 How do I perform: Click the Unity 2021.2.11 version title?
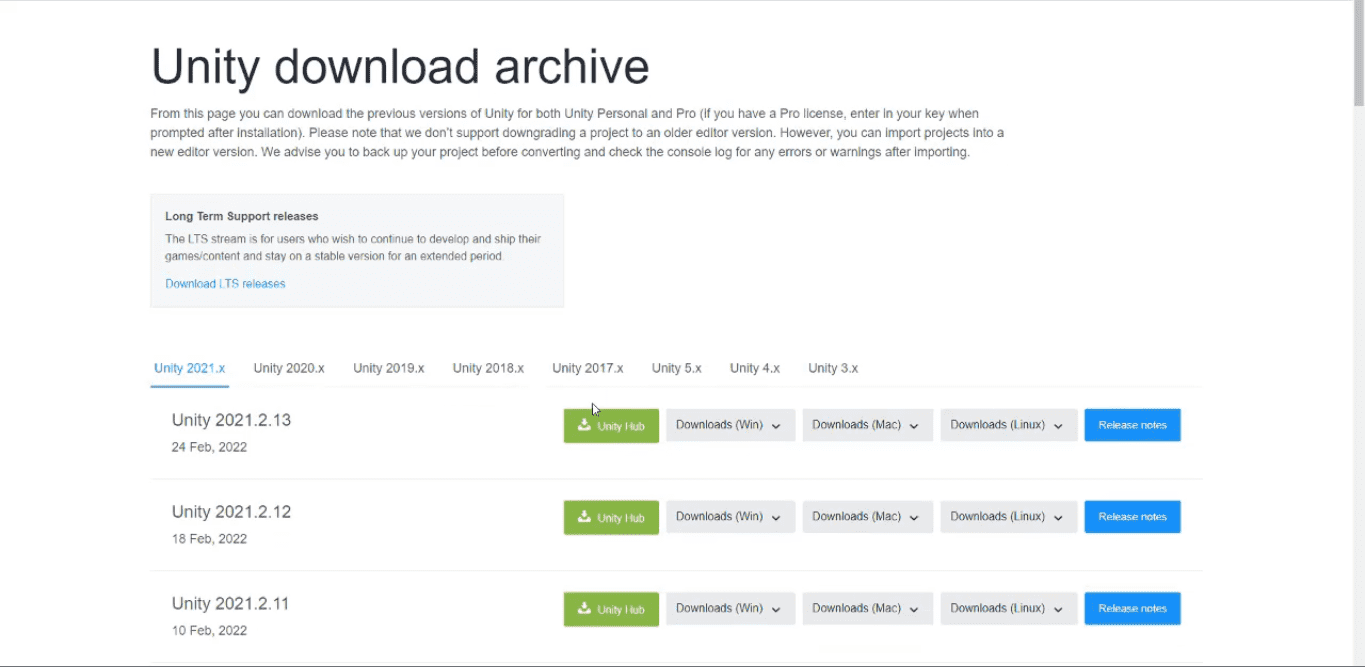pos(230,604)
